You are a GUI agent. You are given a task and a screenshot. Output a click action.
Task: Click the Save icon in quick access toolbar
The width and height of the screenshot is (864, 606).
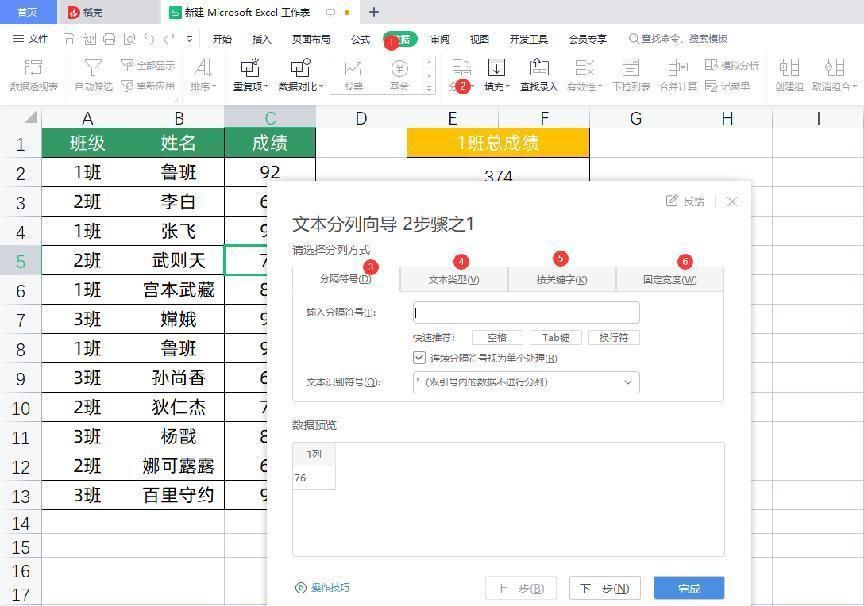click(70, 39)
